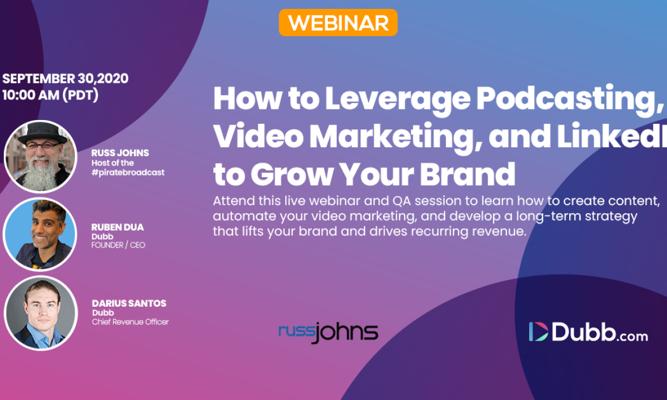
Task: Click Ruben Dua's profile photo
Action: tap(40, 234)
